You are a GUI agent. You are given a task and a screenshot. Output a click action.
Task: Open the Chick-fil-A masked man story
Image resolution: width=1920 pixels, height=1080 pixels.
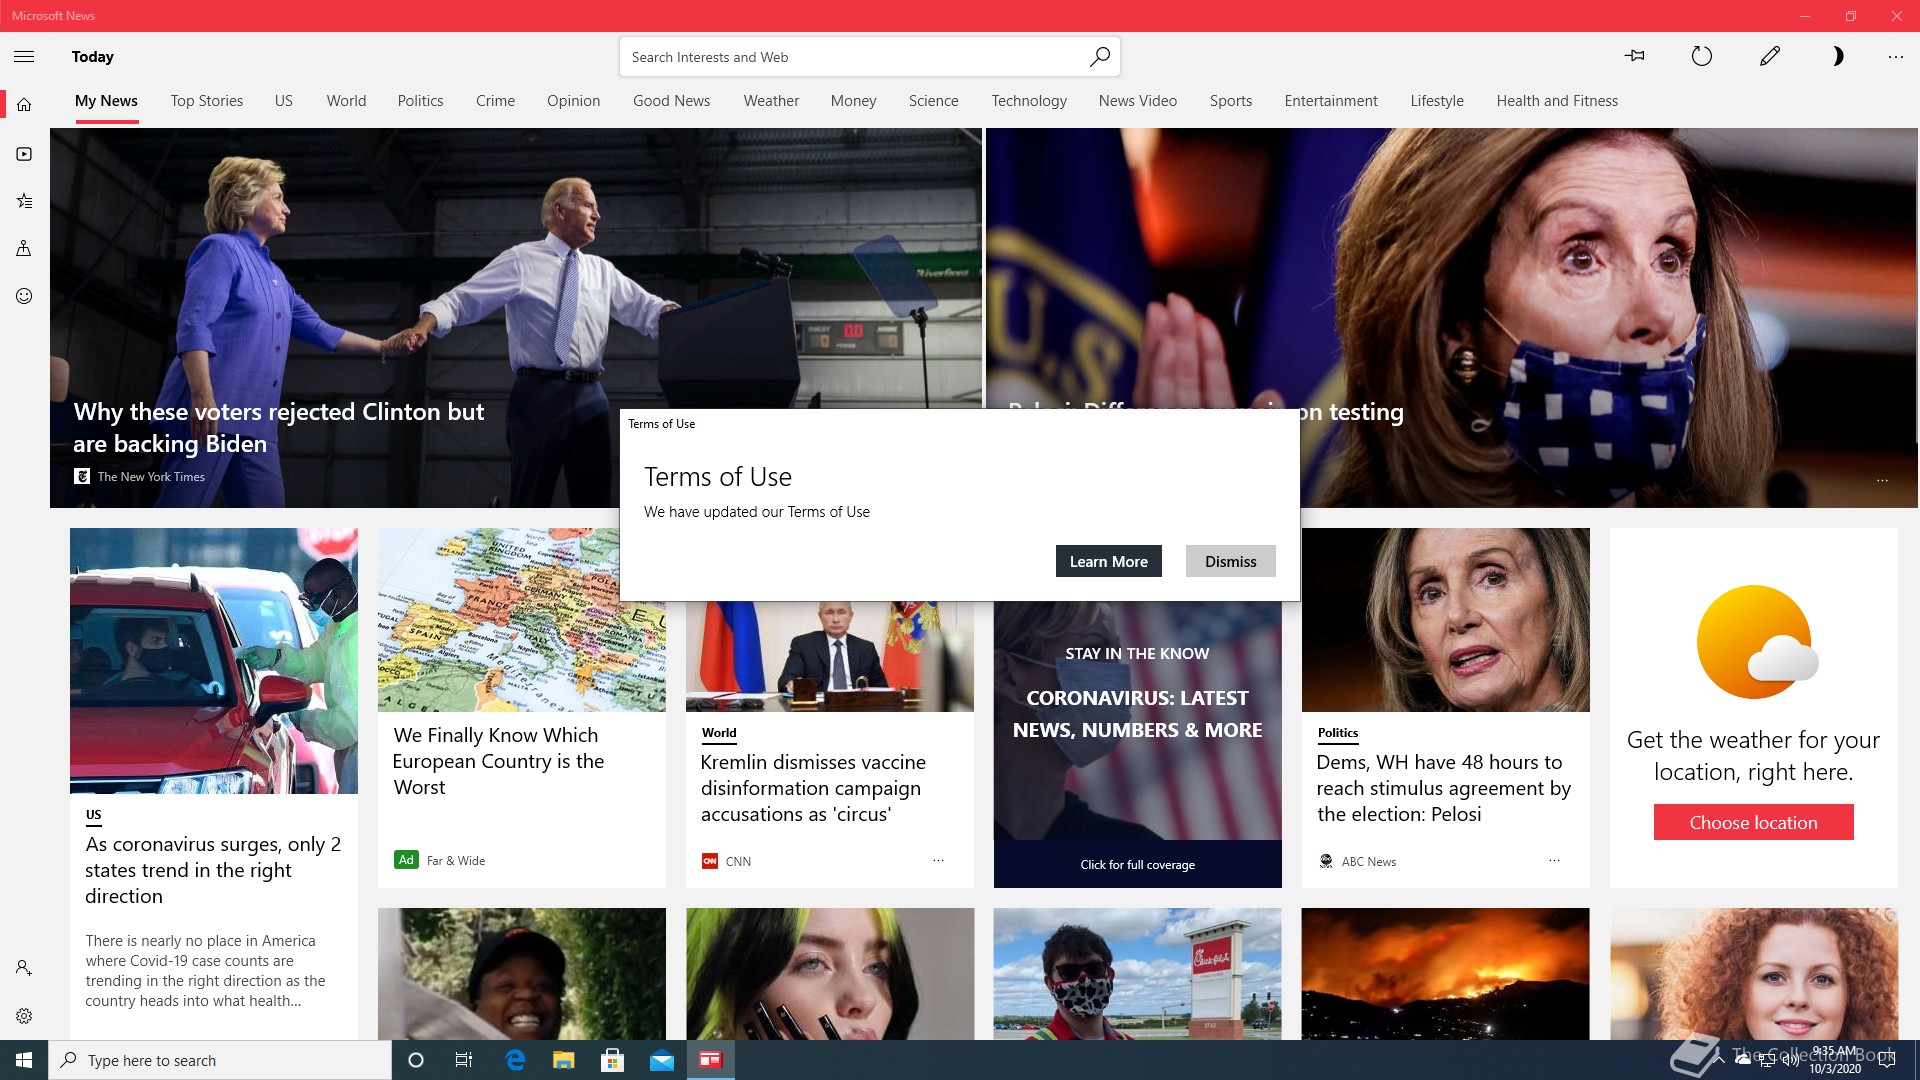(x=1137, y=973)
